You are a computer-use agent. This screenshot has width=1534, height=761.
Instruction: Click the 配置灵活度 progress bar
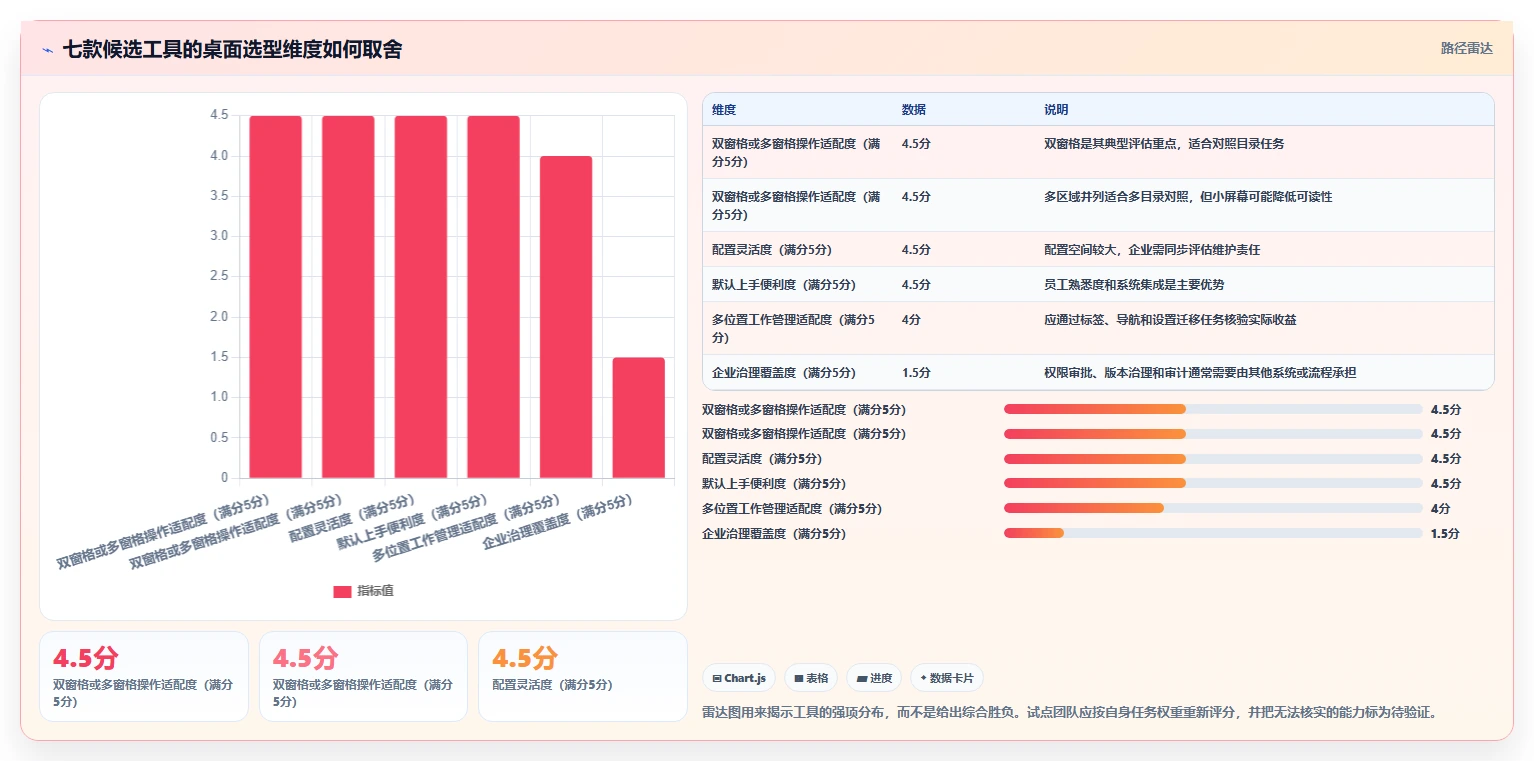point(1213,459)
